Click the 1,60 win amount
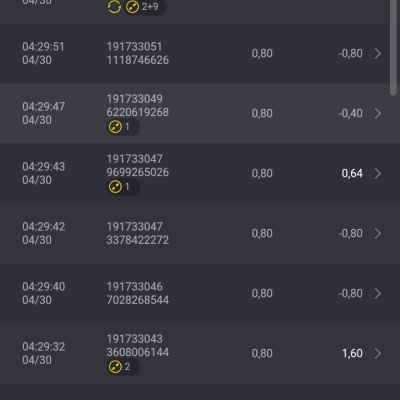The height and width of the screenshot is (400, 400). point(352,353)
